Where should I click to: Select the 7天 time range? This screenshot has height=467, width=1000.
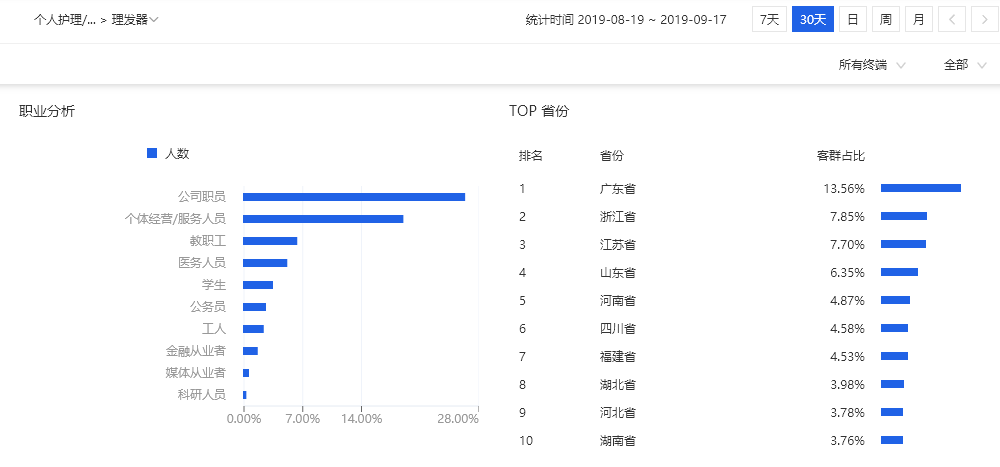coord(769,19)
